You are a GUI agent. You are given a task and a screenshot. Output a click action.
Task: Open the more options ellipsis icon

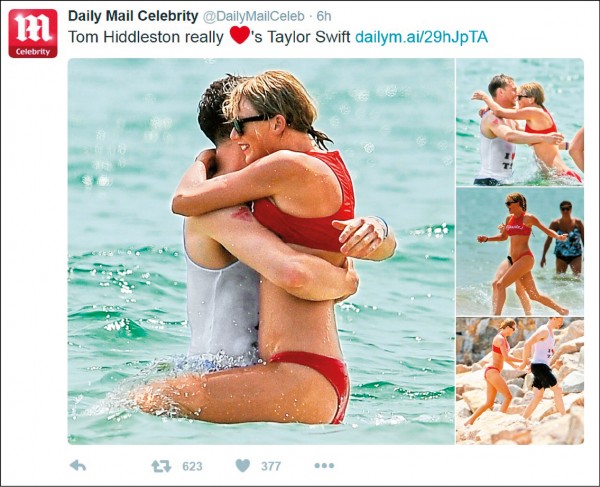[x=324, y=466]
